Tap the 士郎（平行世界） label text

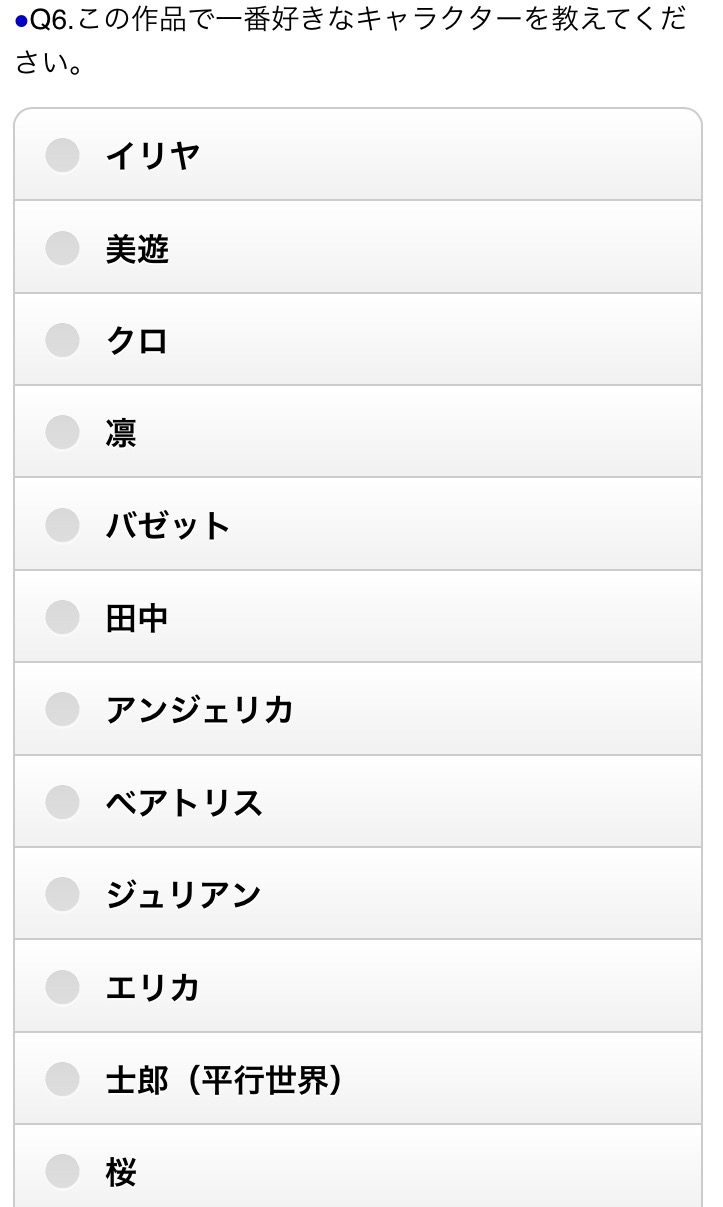[224, 1080]
